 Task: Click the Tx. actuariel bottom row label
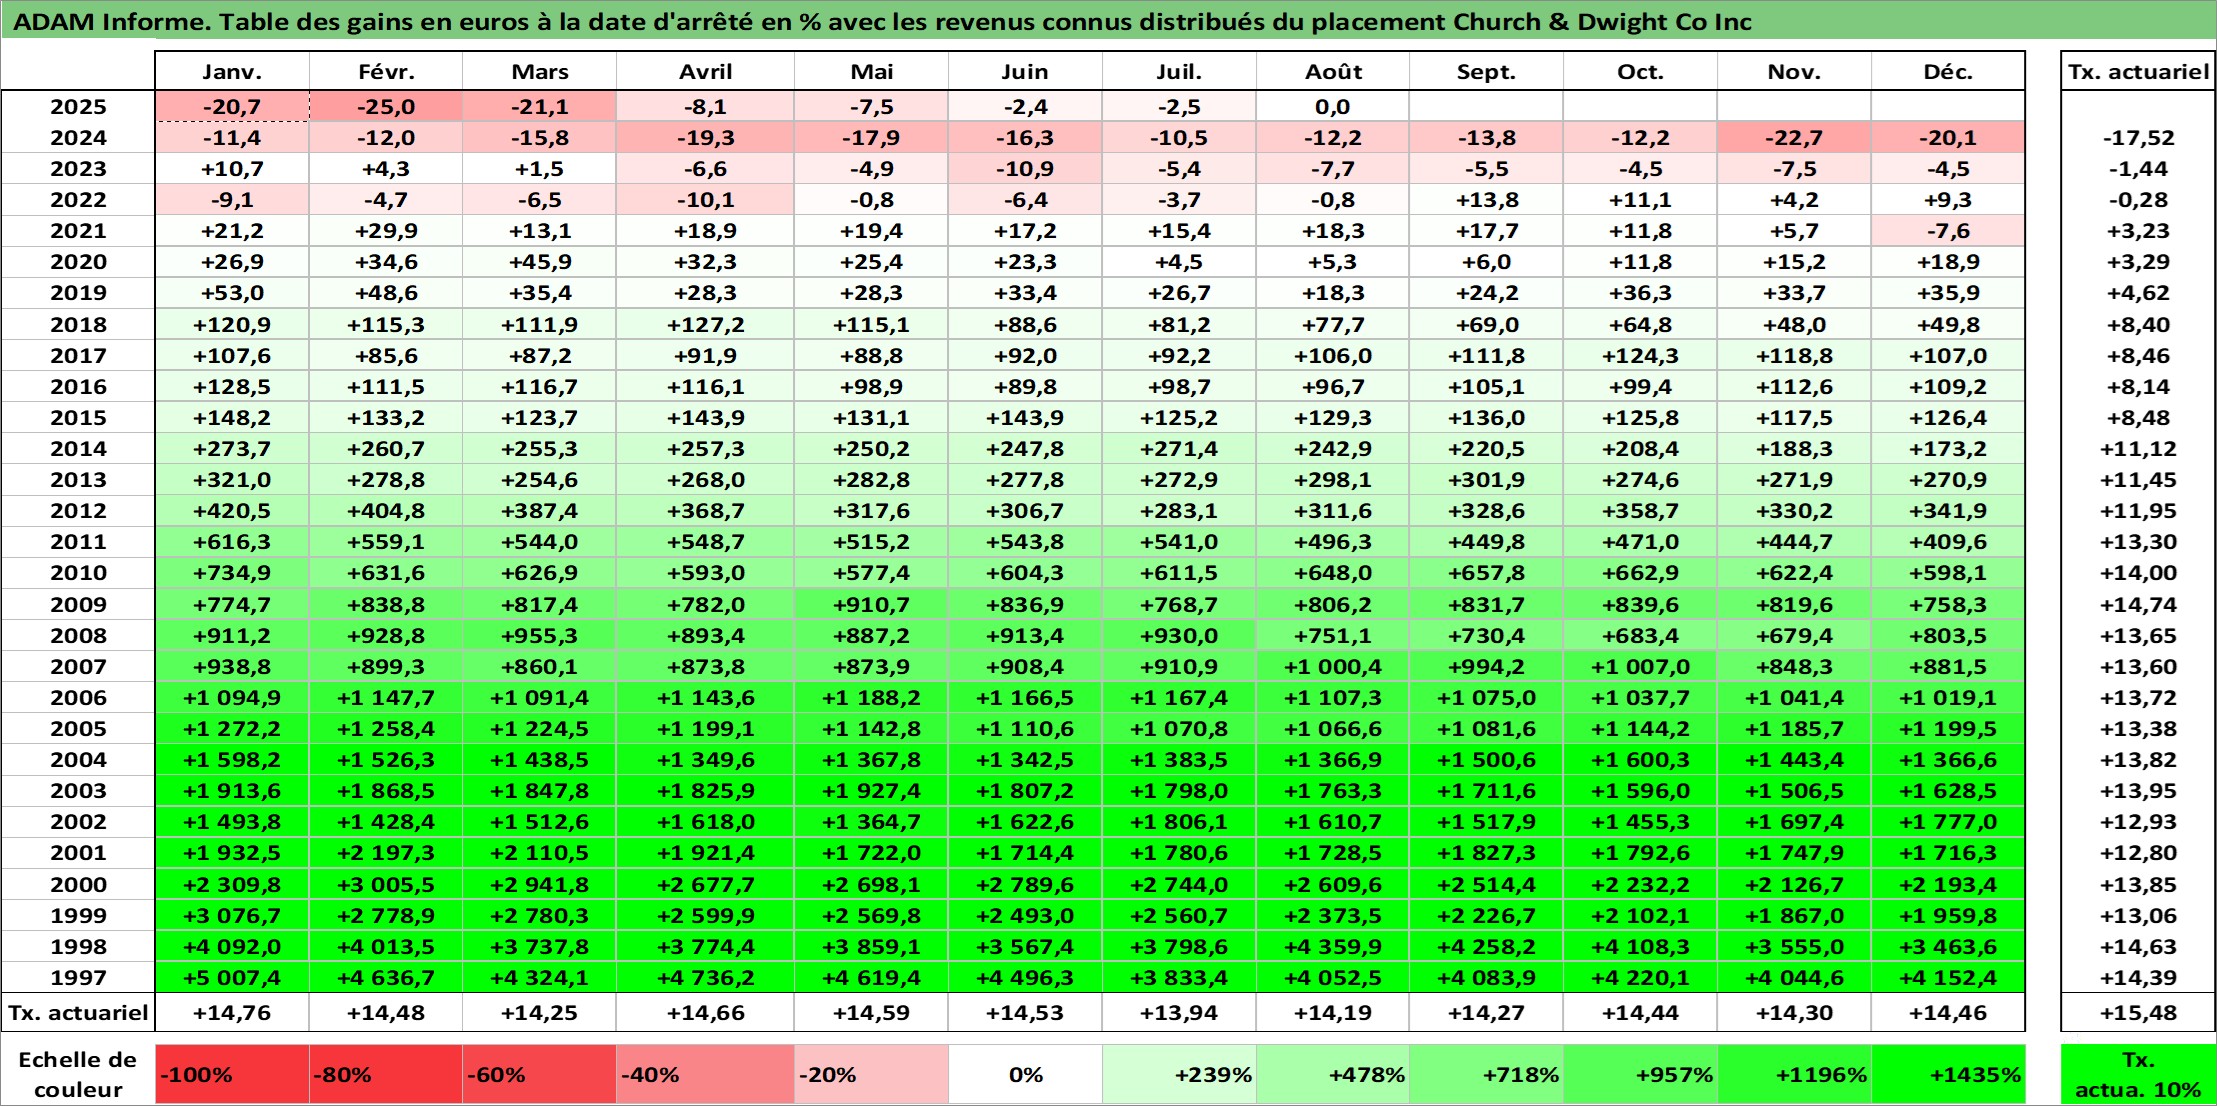tap(78, 1012)
